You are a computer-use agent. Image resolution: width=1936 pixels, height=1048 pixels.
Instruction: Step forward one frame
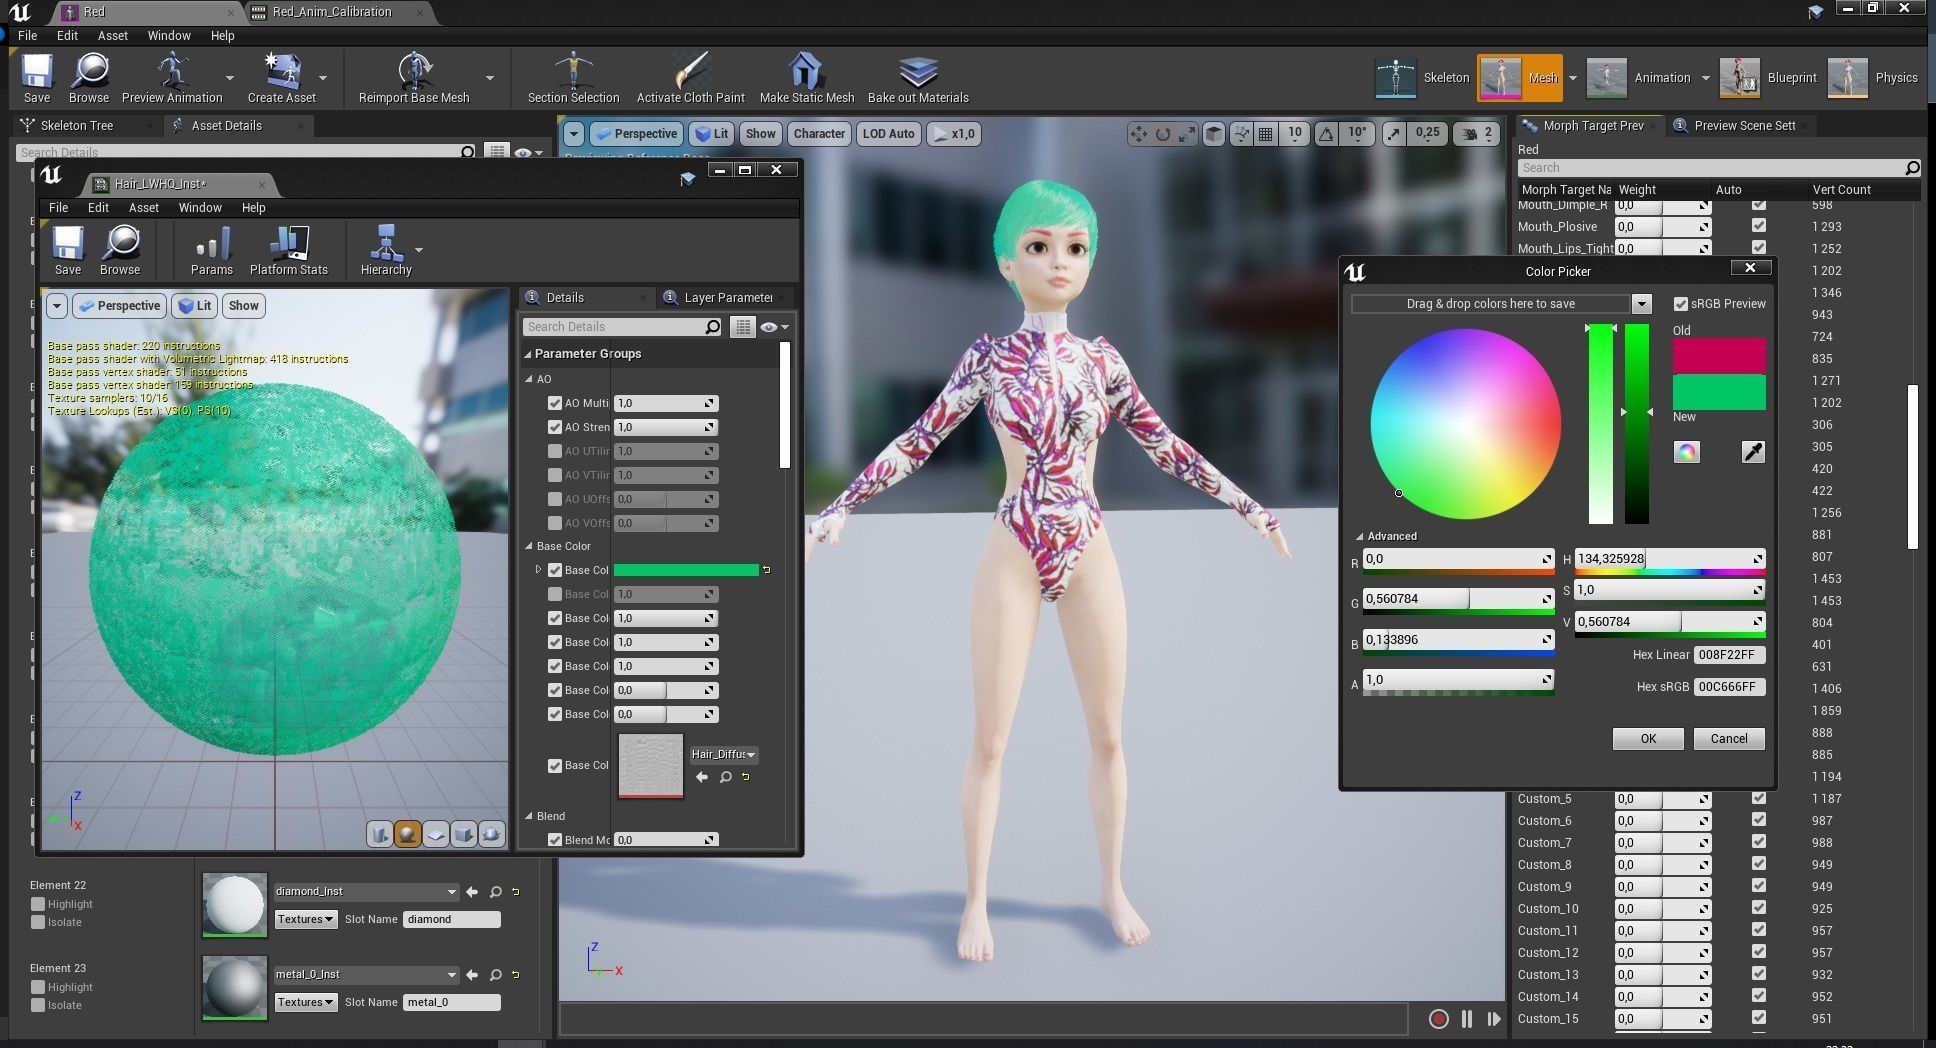point(1494,1019)
